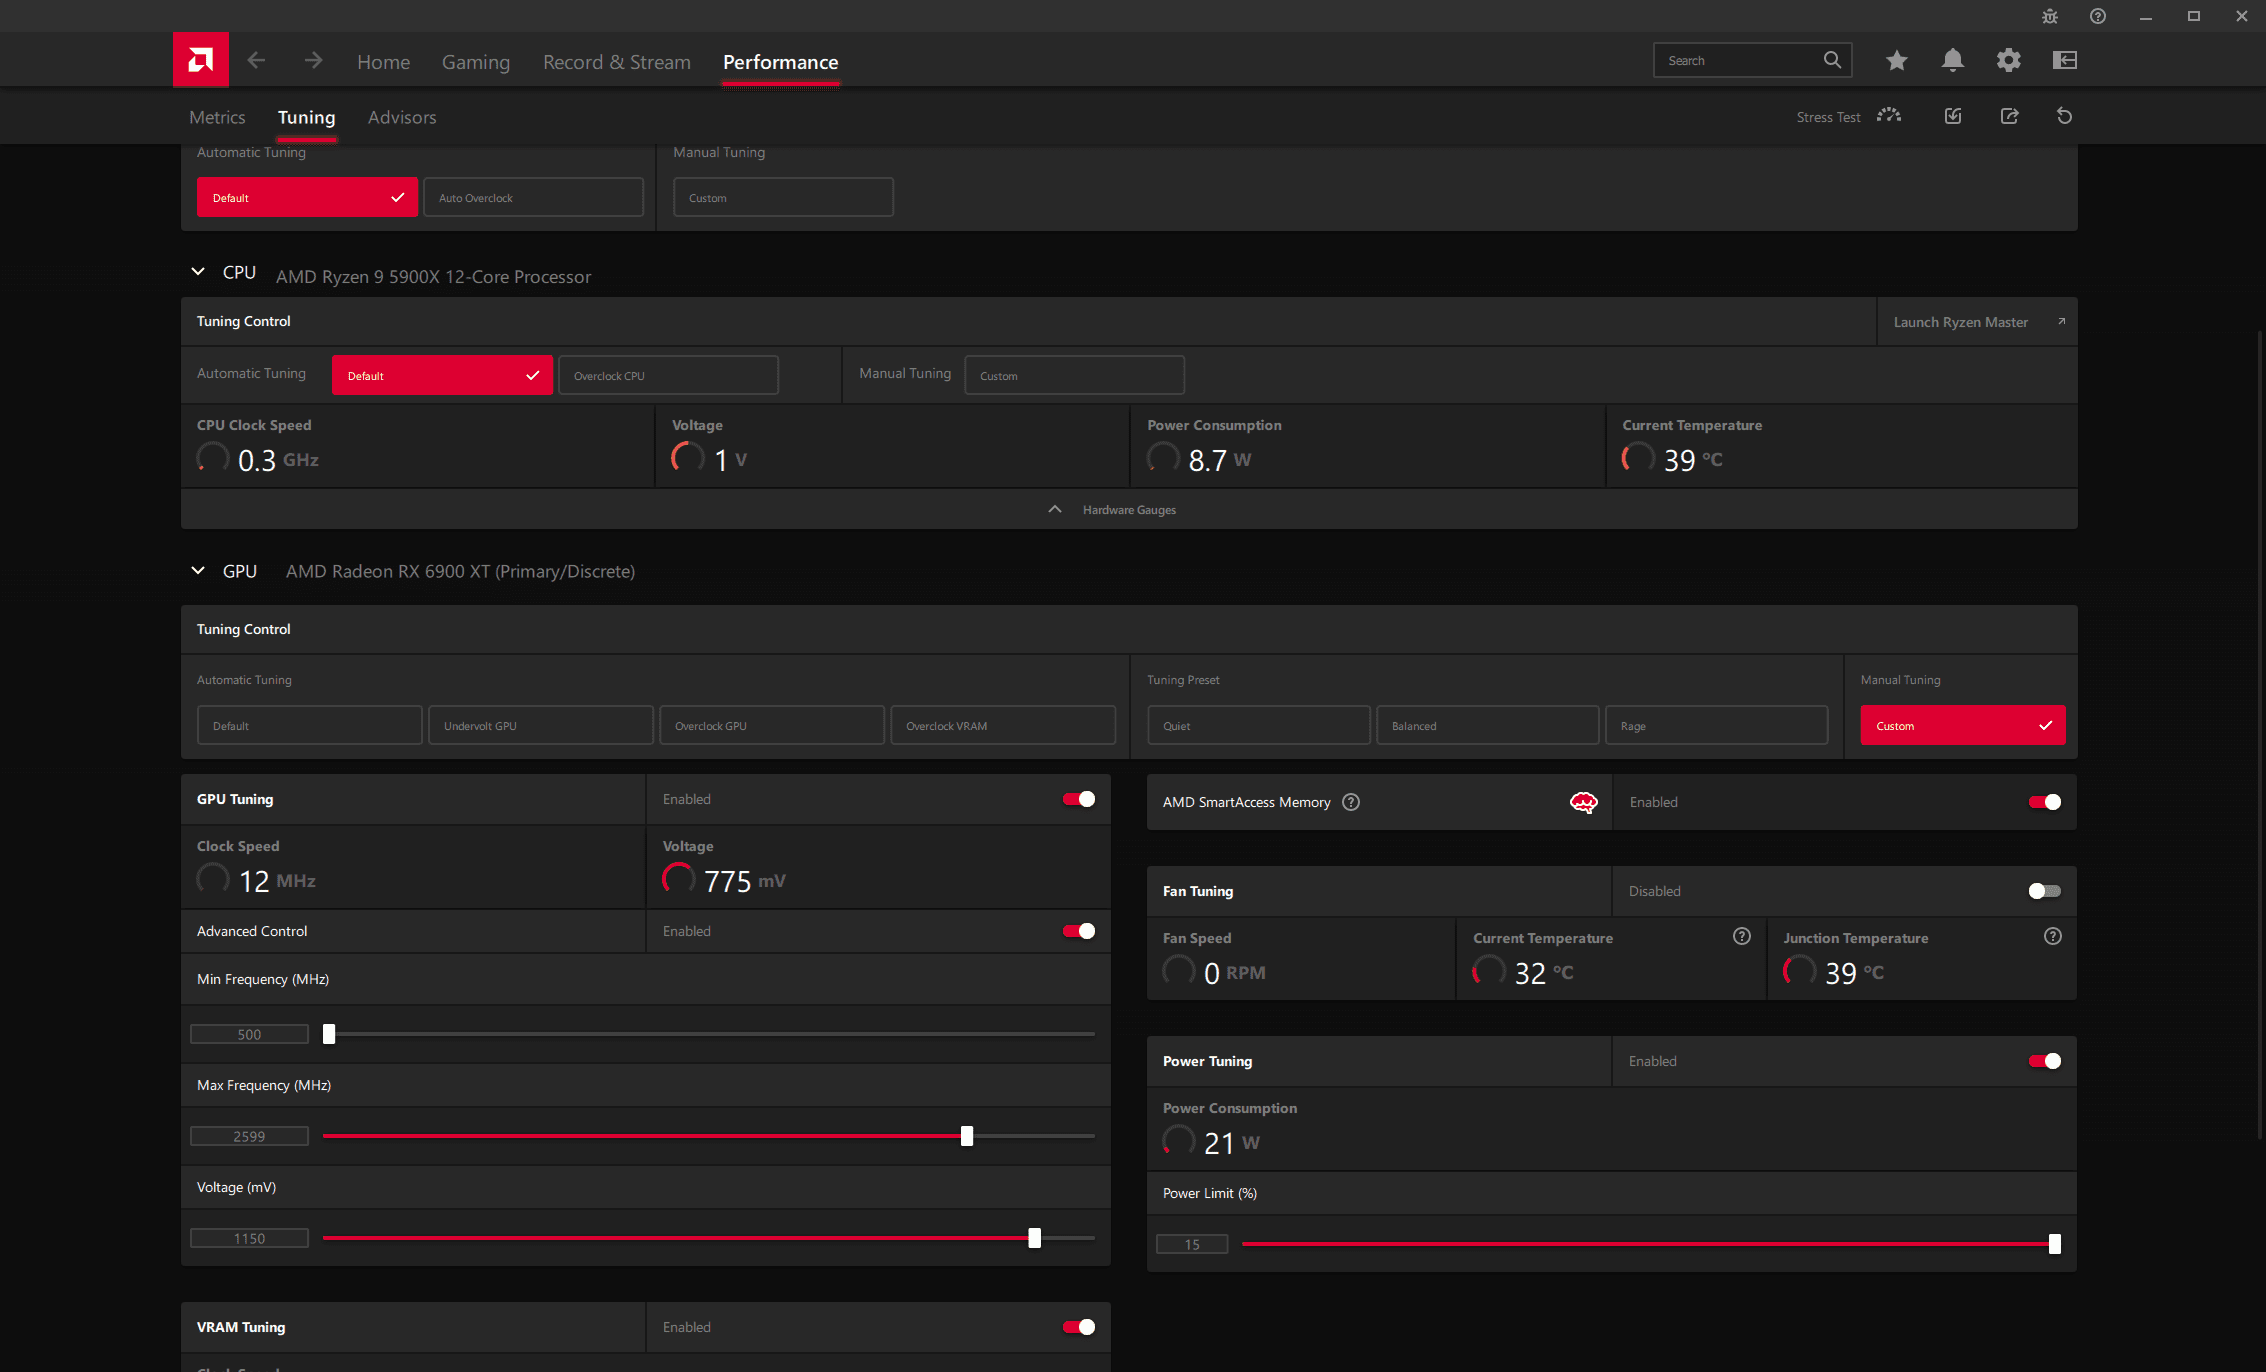
Task: Select CPU Automatic Tuning Default
Action: (x=442, y=375)
